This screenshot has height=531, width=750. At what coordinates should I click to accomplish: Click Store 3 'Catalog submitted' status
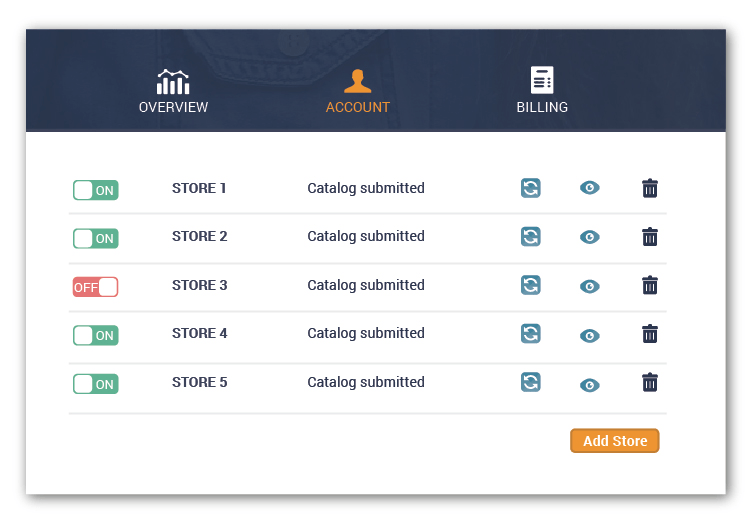coord(366,285)
